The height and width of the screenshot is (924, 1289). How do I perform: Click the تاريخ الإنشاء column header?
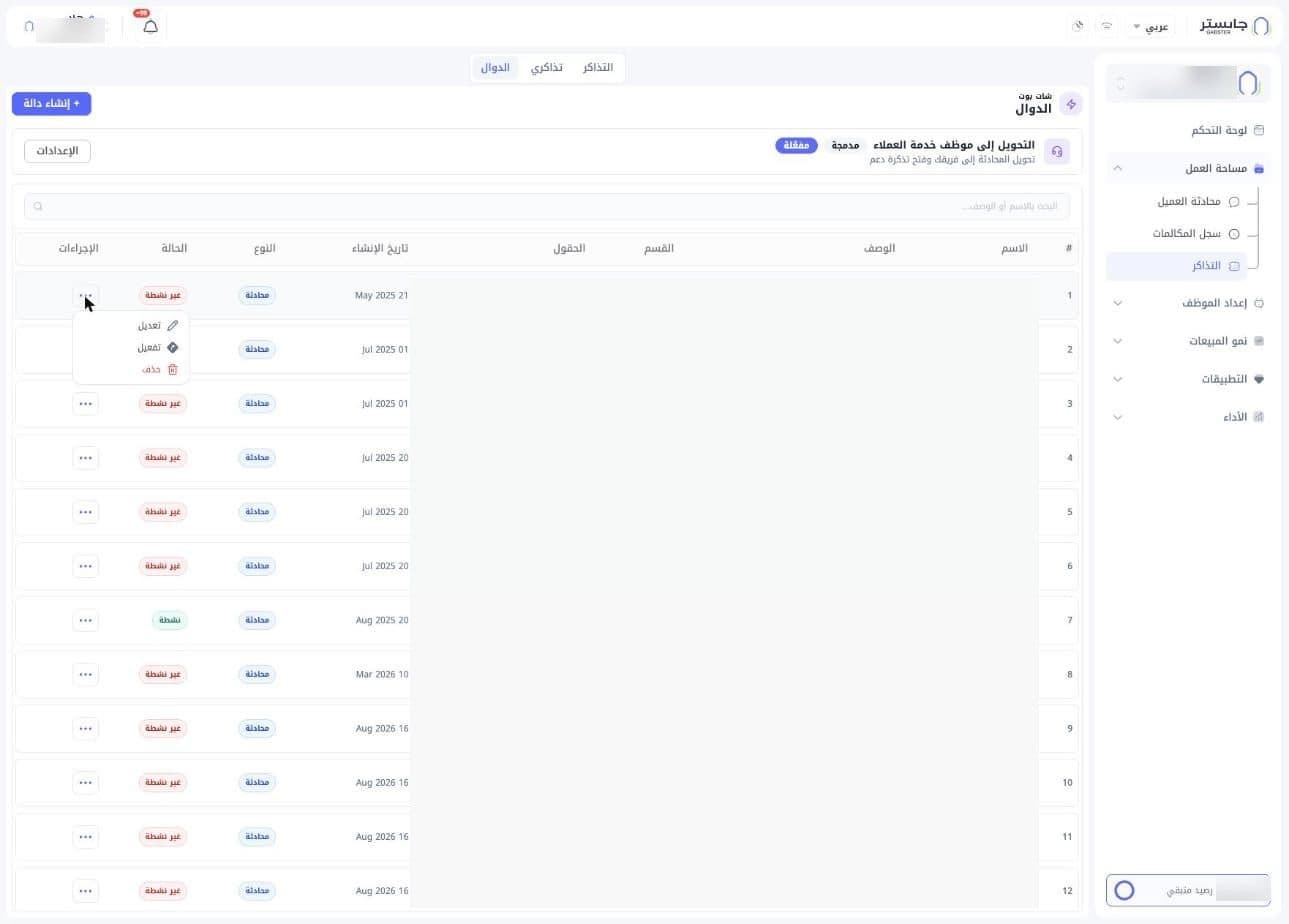(380, 248)
